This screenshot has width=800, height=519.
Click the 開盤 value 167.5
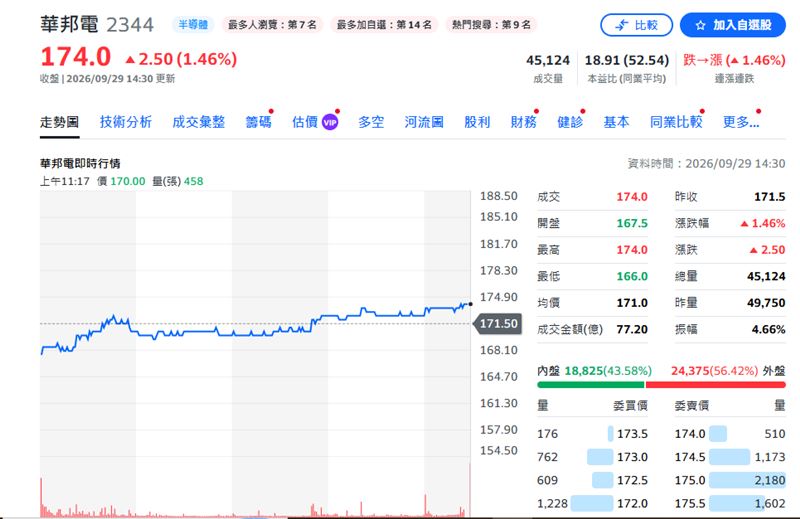[x=632, y=223]
